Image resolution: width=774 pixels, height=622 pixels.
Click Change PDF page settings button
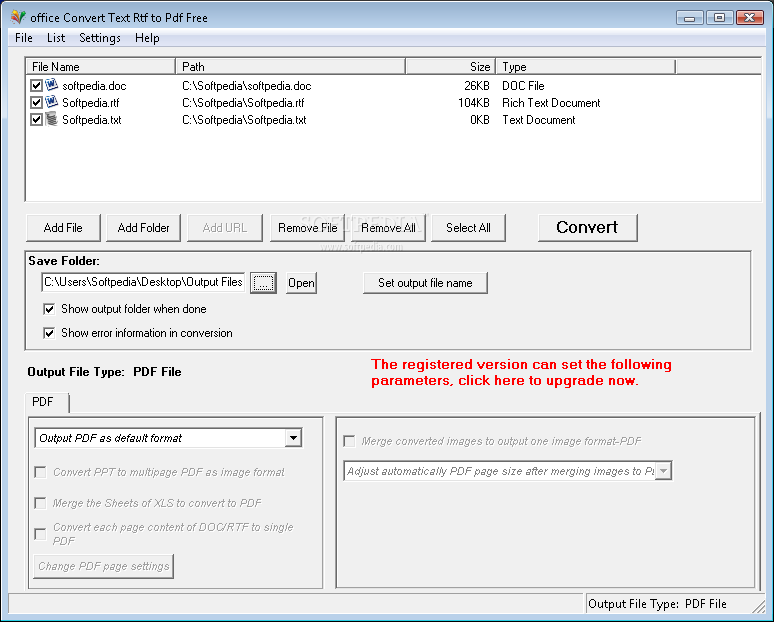click(x=104, y=566)
